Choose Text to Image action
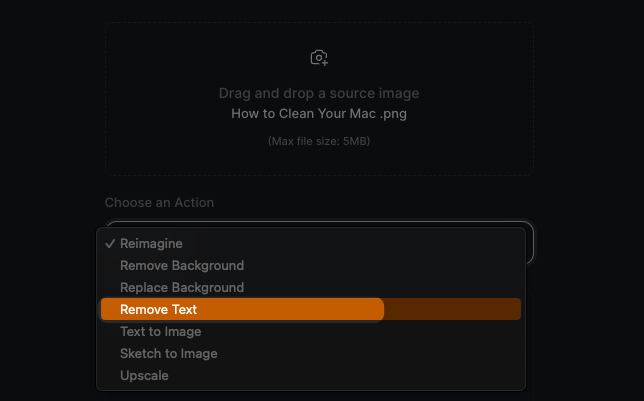This screenshot has height=401, width=644. [160, 332]
